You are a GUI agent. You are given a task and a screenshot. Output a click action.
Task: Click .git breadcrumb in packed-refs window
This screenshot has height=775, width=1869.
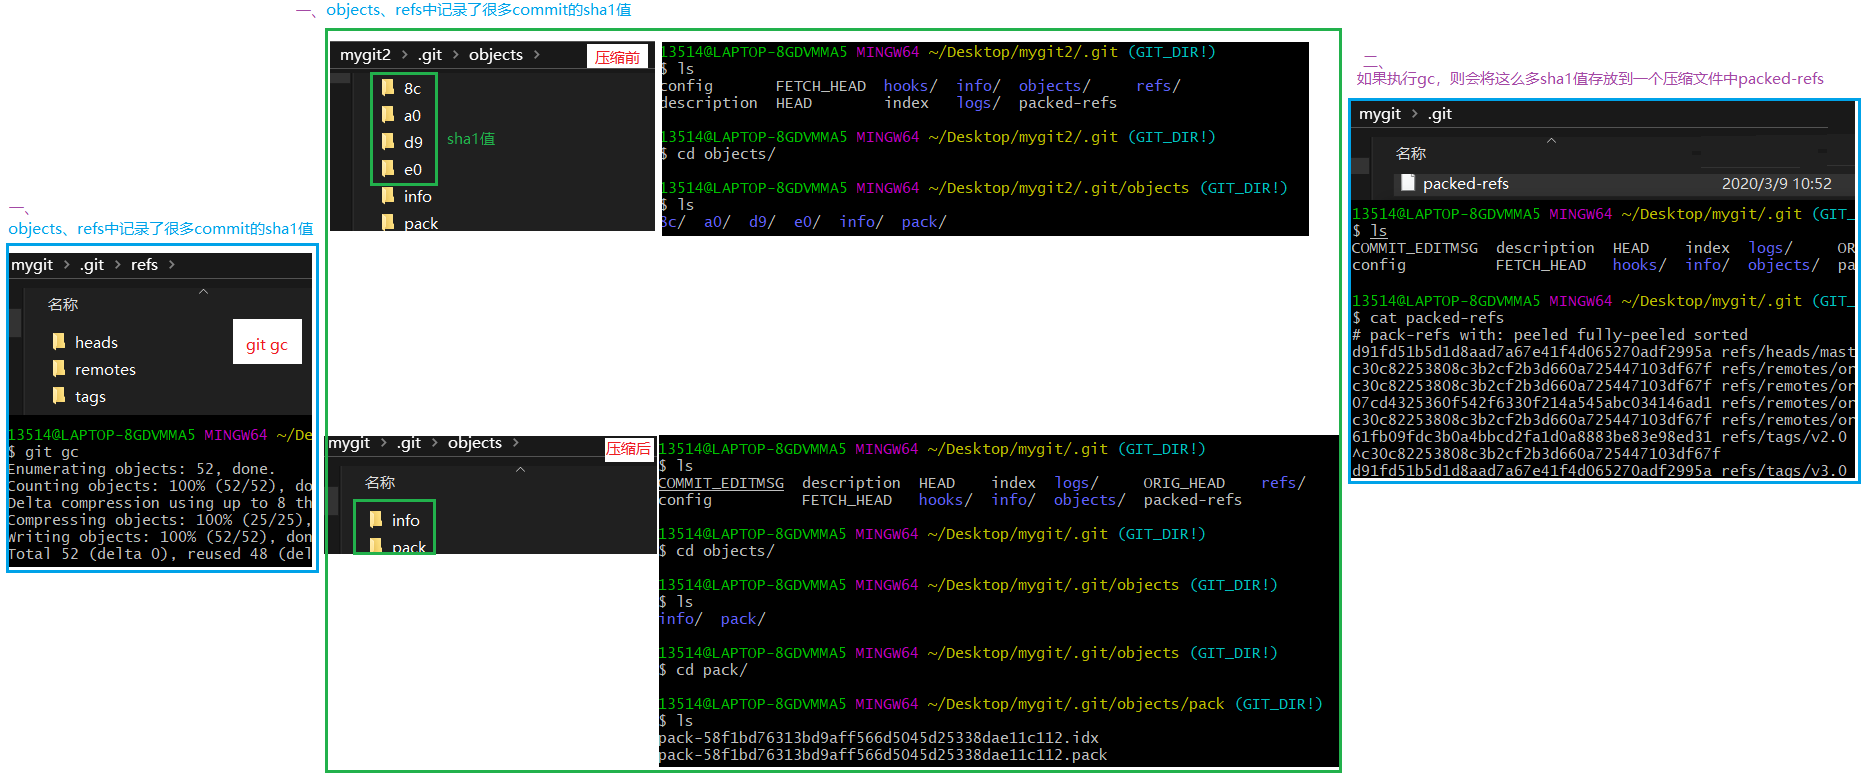coord(1440,114)
